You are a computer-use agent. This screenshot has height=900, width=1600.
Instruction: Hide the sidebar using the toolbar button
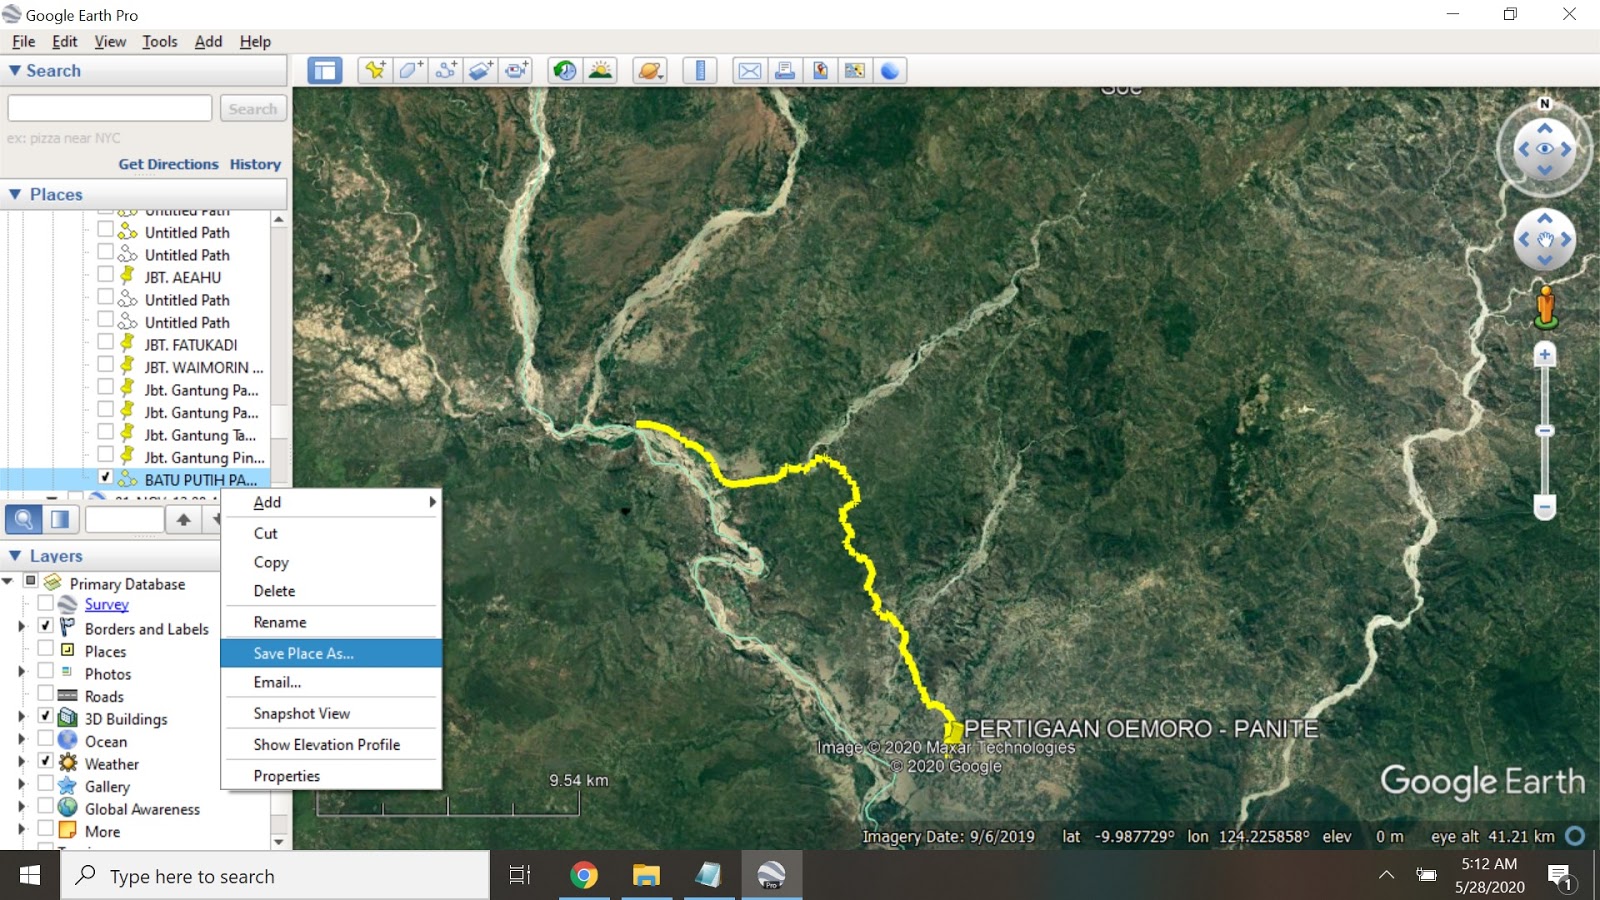click(x=324, y=70)
